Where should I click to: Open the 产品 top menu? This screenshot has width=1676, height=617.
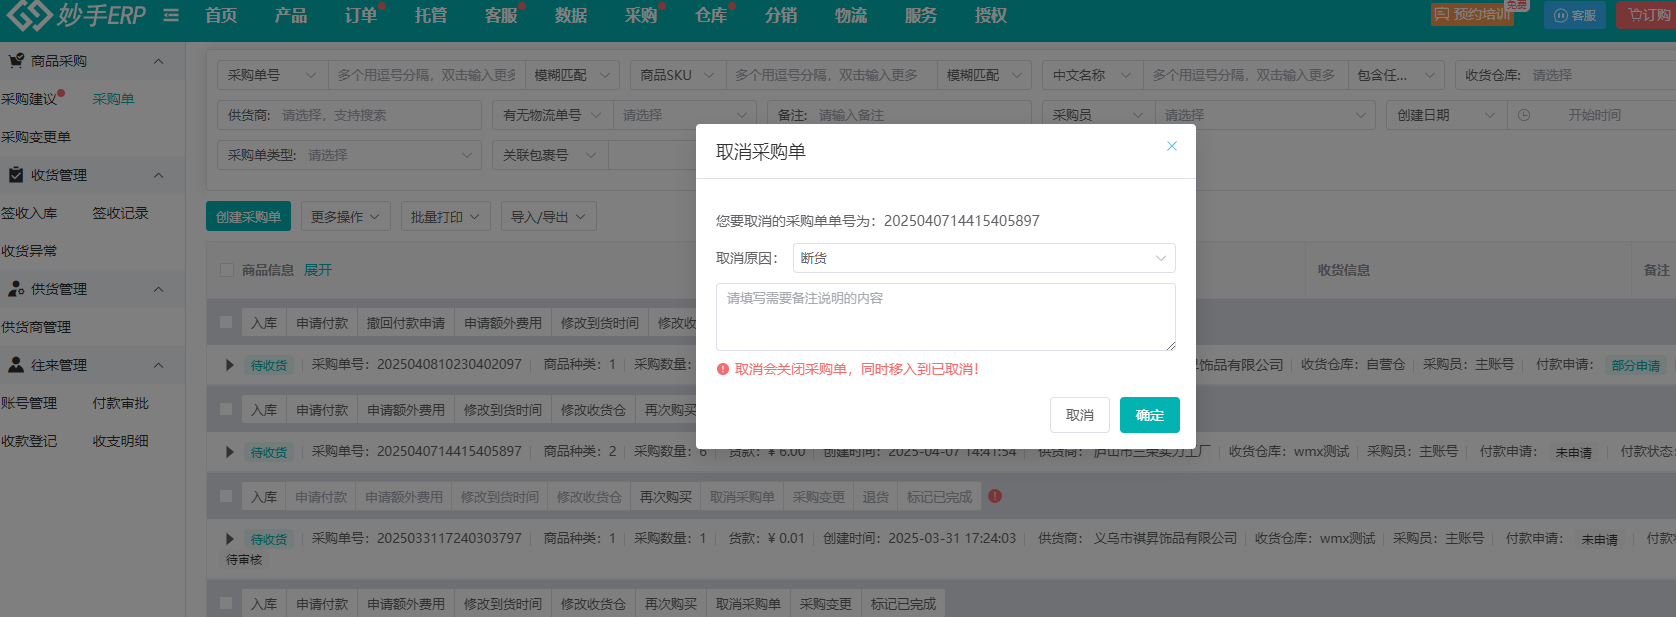pos(291,15)
